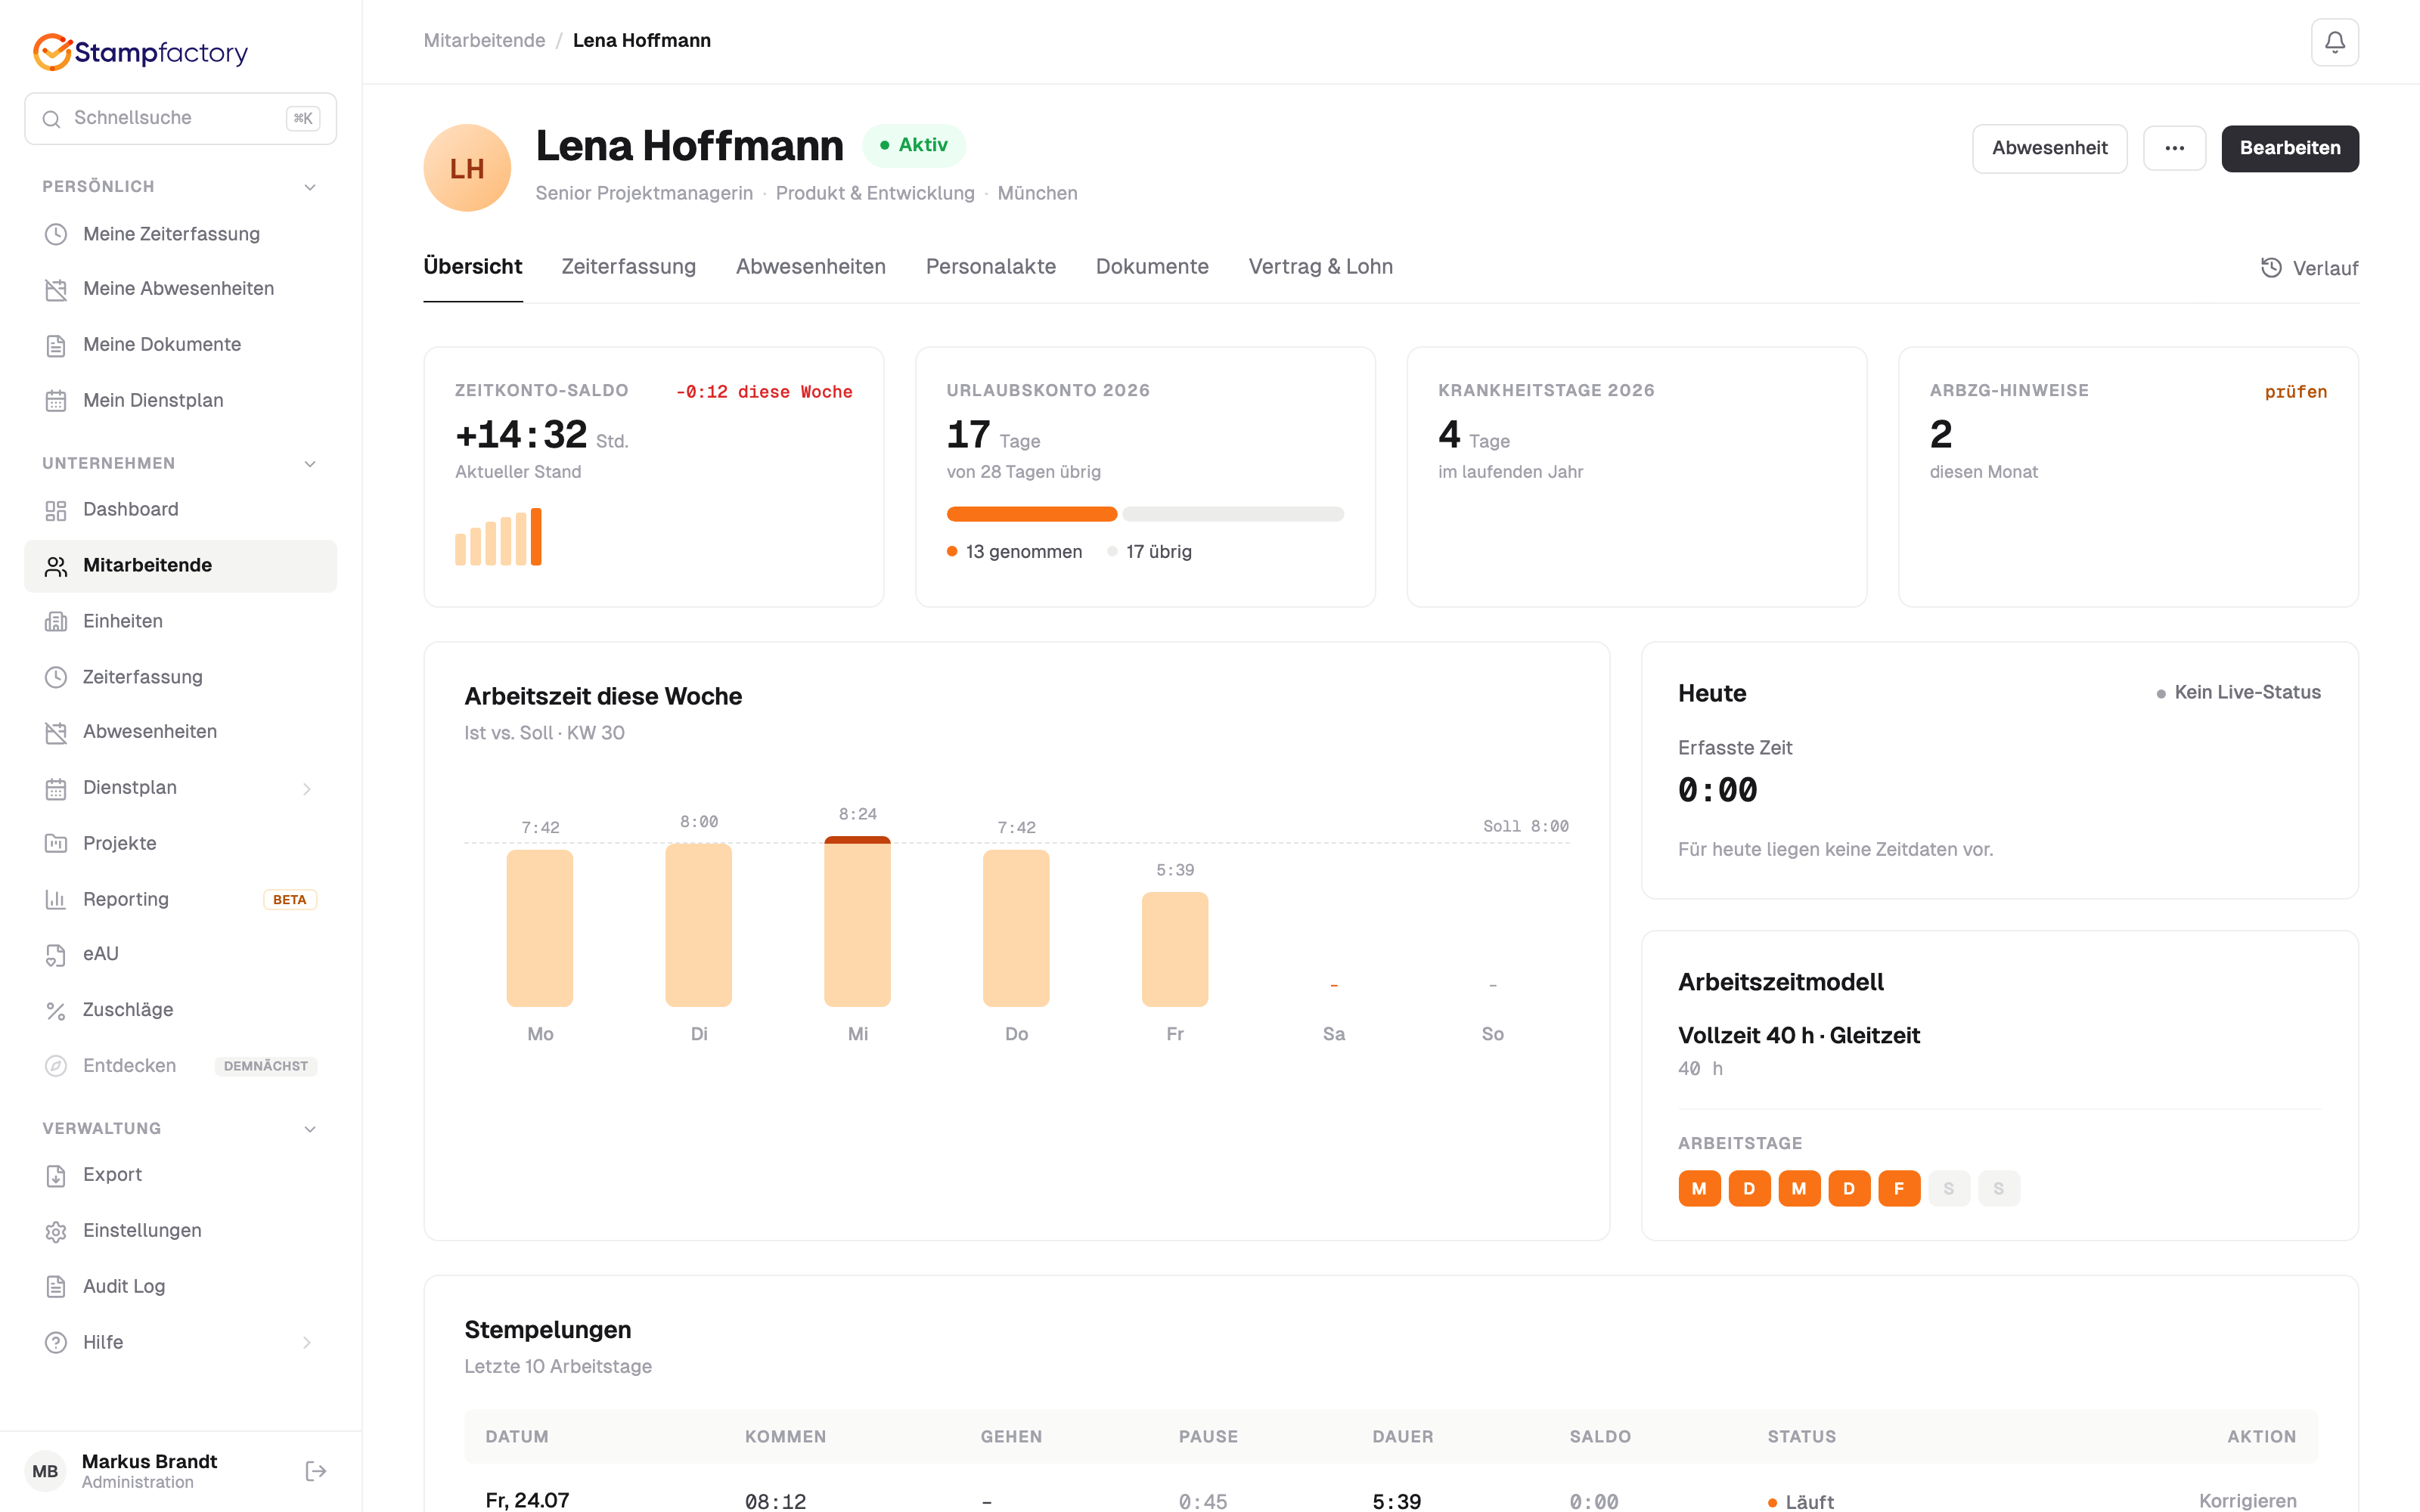Viewport: 2420px width, 1512px height.
Task: Click the Bearbeiten button
Action: pos(2289,148)
